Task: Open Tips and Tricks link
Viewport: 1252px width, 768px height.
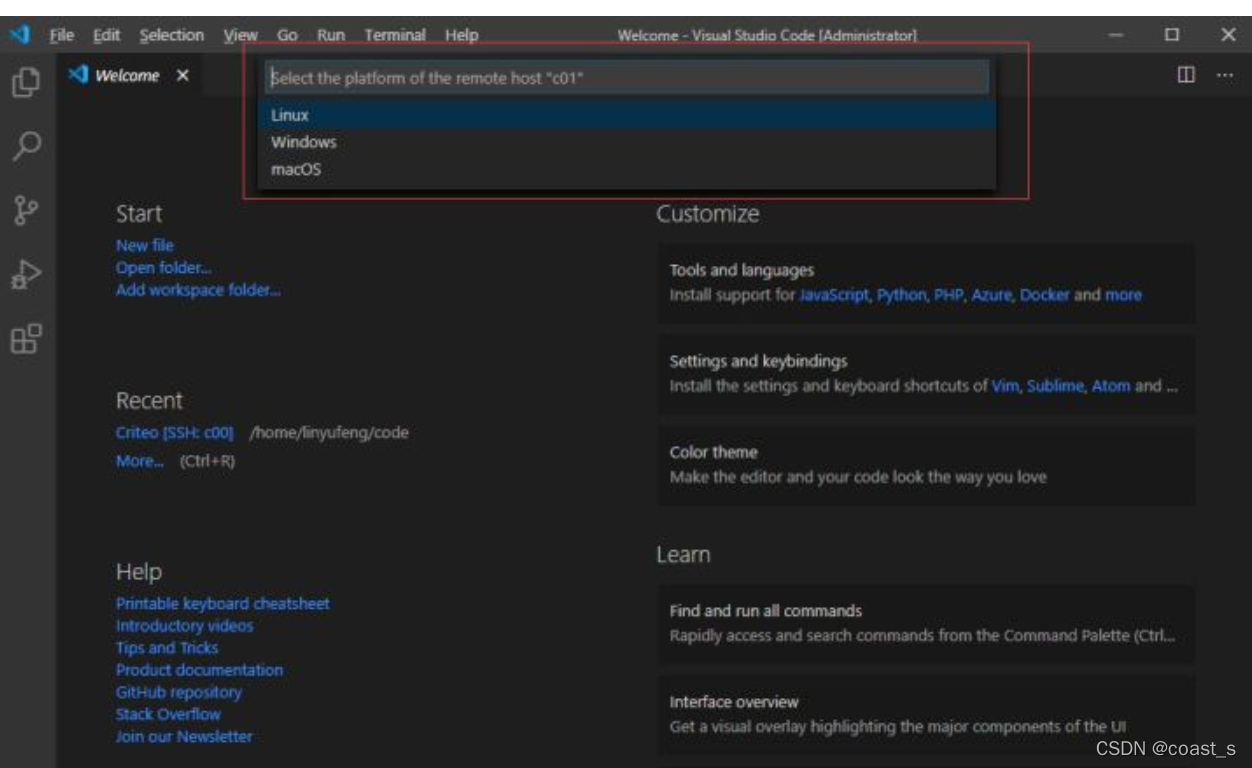Action: pos(167,648)
